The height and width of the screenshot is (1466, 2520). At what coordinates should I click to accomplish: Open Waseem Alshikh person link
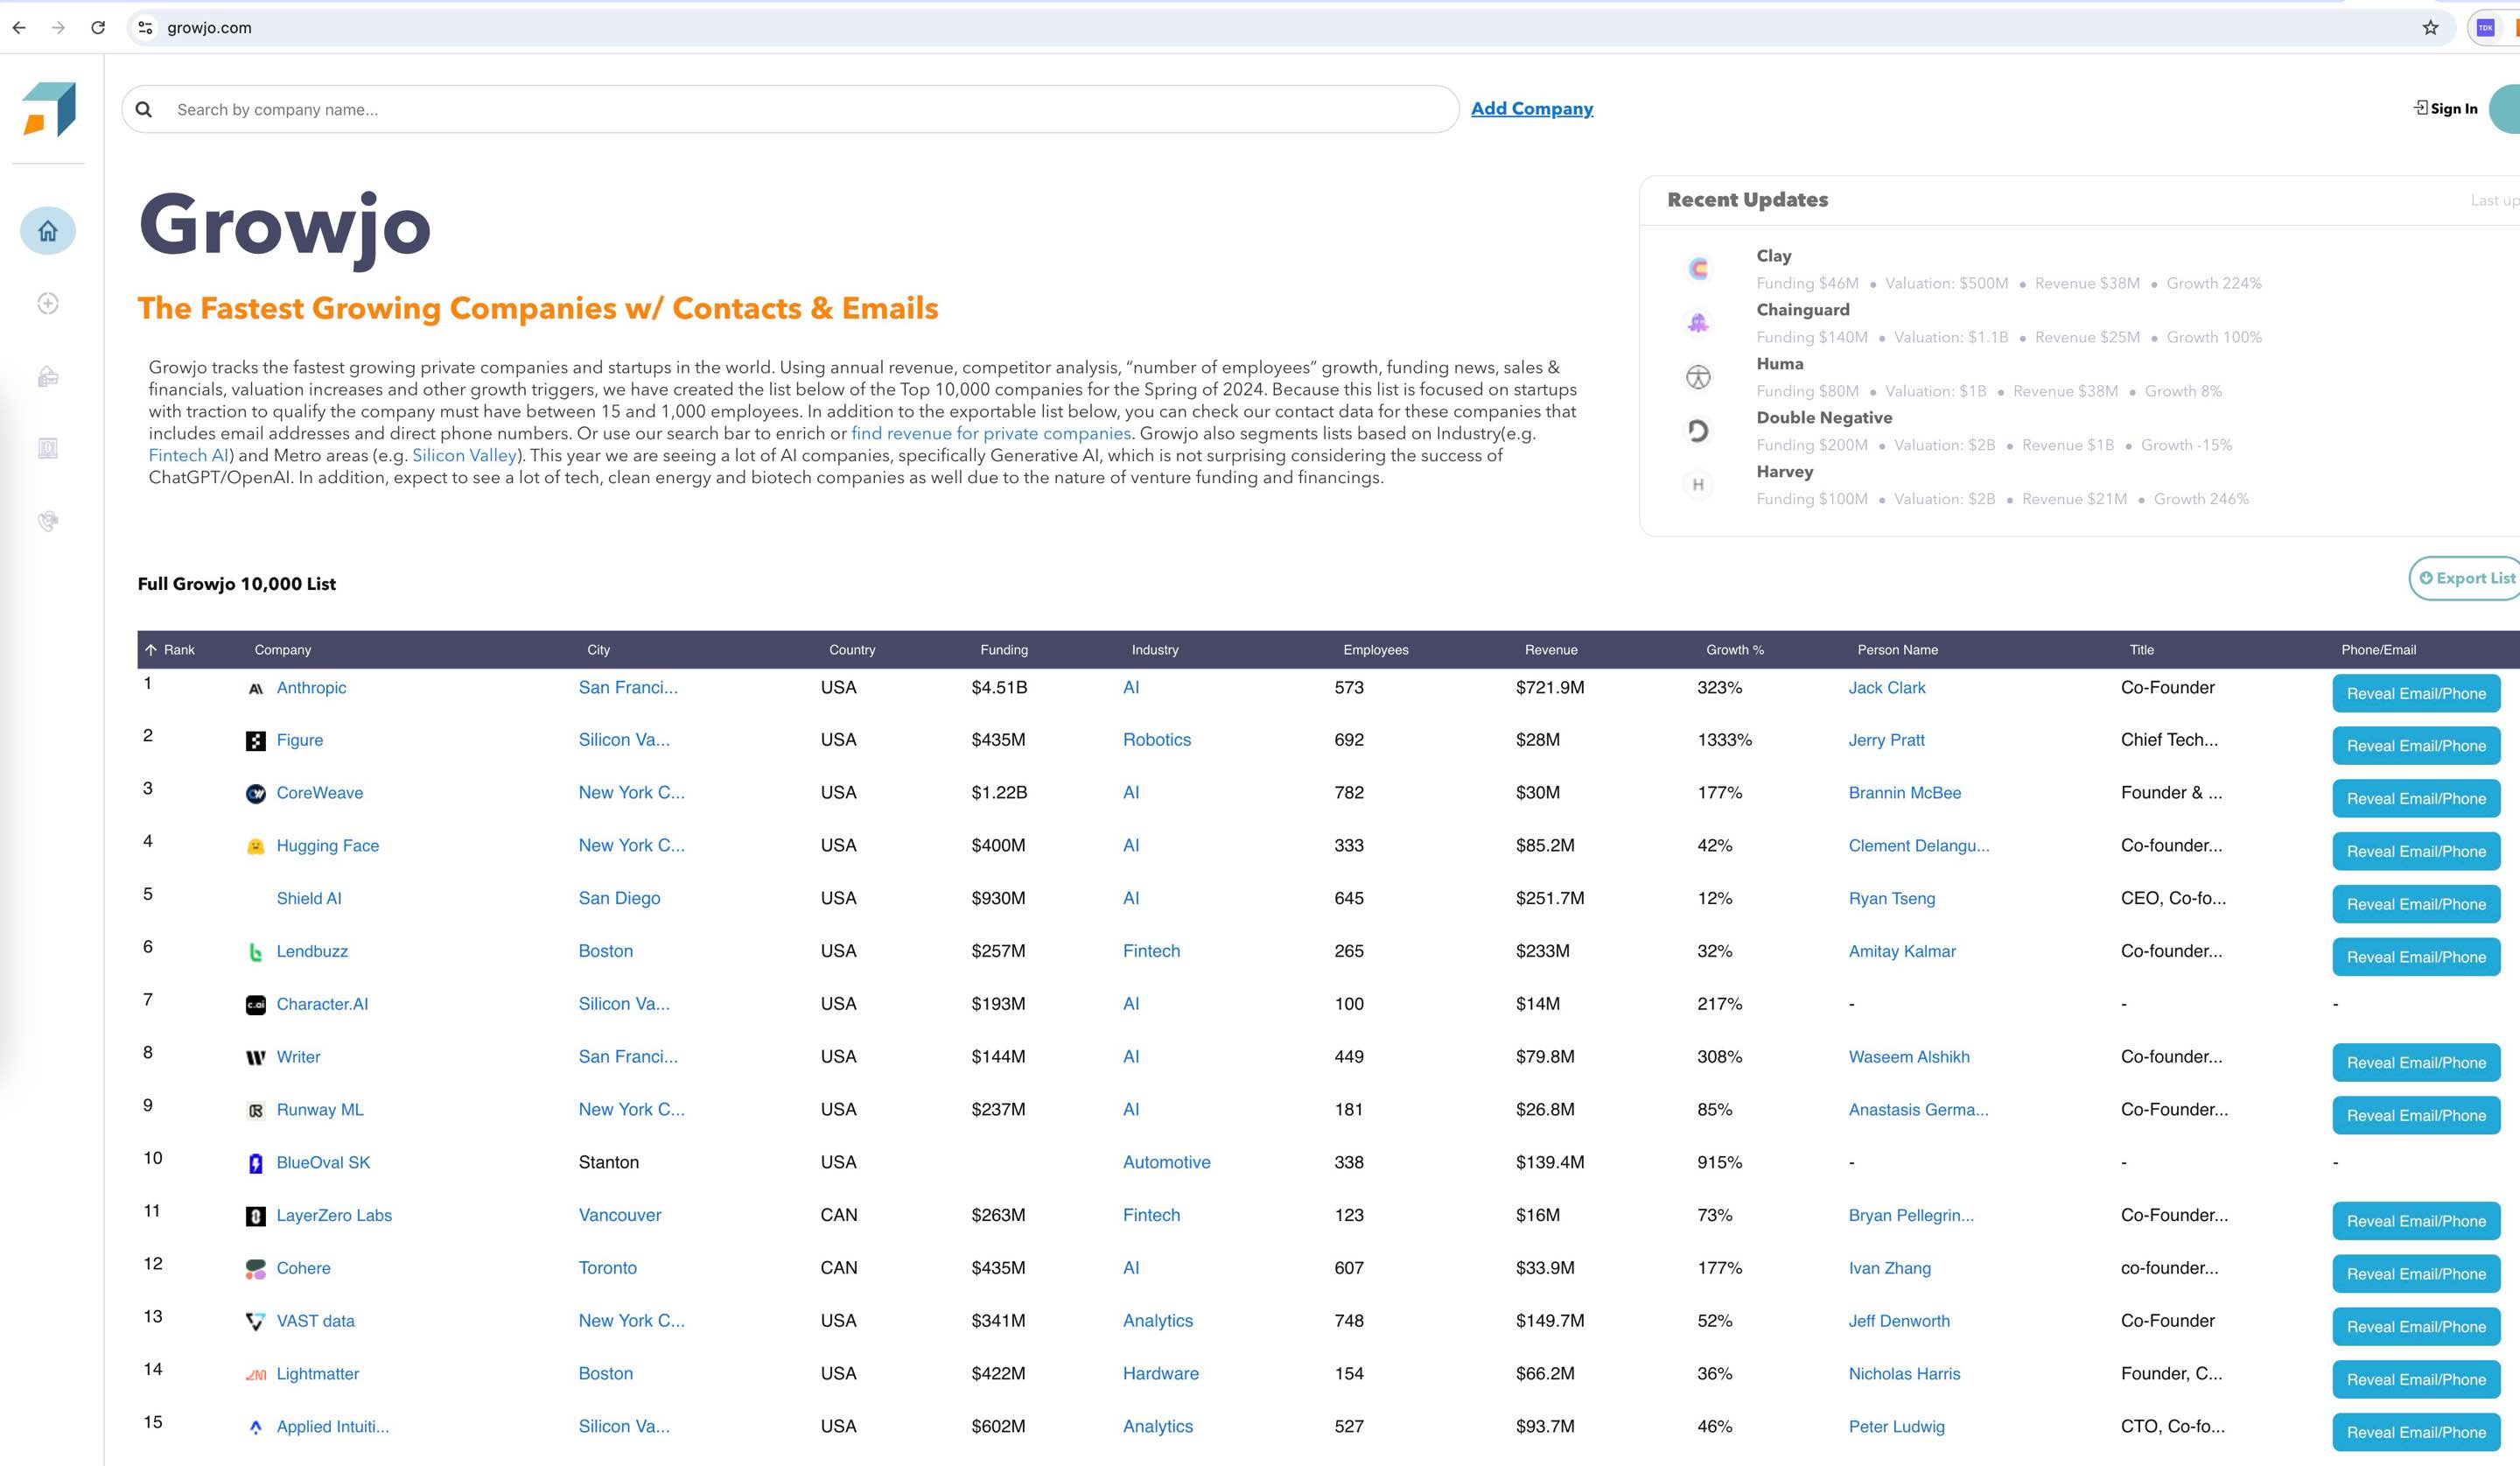click(1909, 1057)
